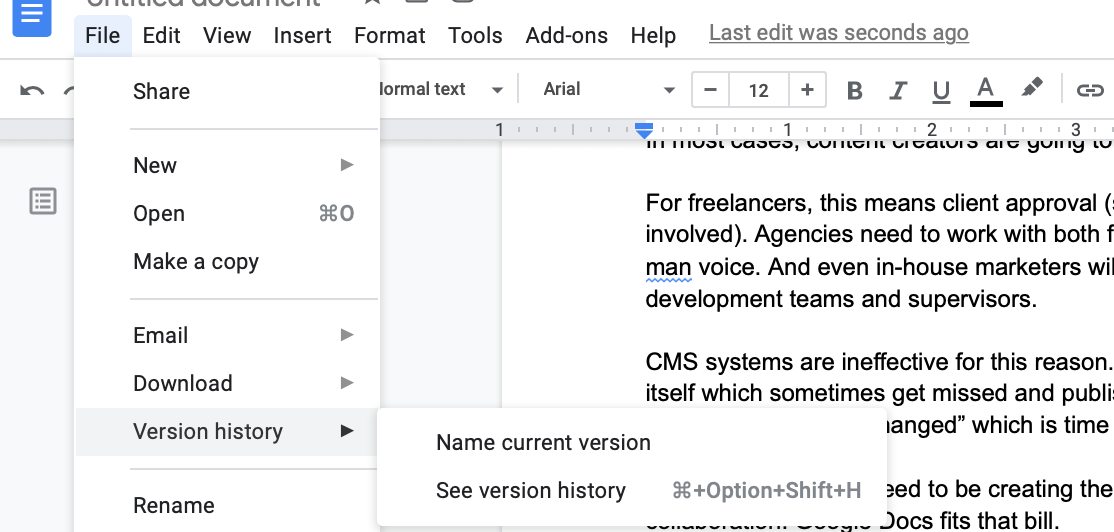Expand the New submenu

[x=227, y=165]
